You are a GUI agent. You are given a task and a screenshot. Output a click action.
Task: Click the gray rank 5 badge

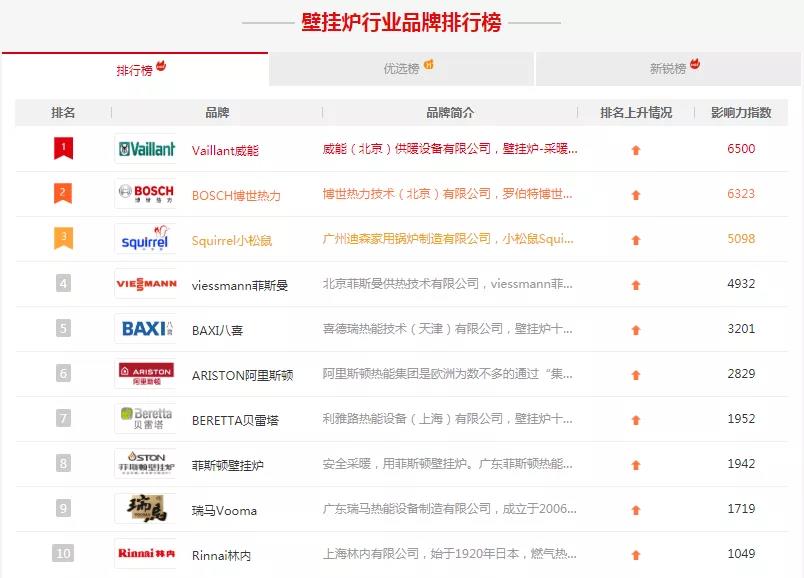[x=63, y=328]
